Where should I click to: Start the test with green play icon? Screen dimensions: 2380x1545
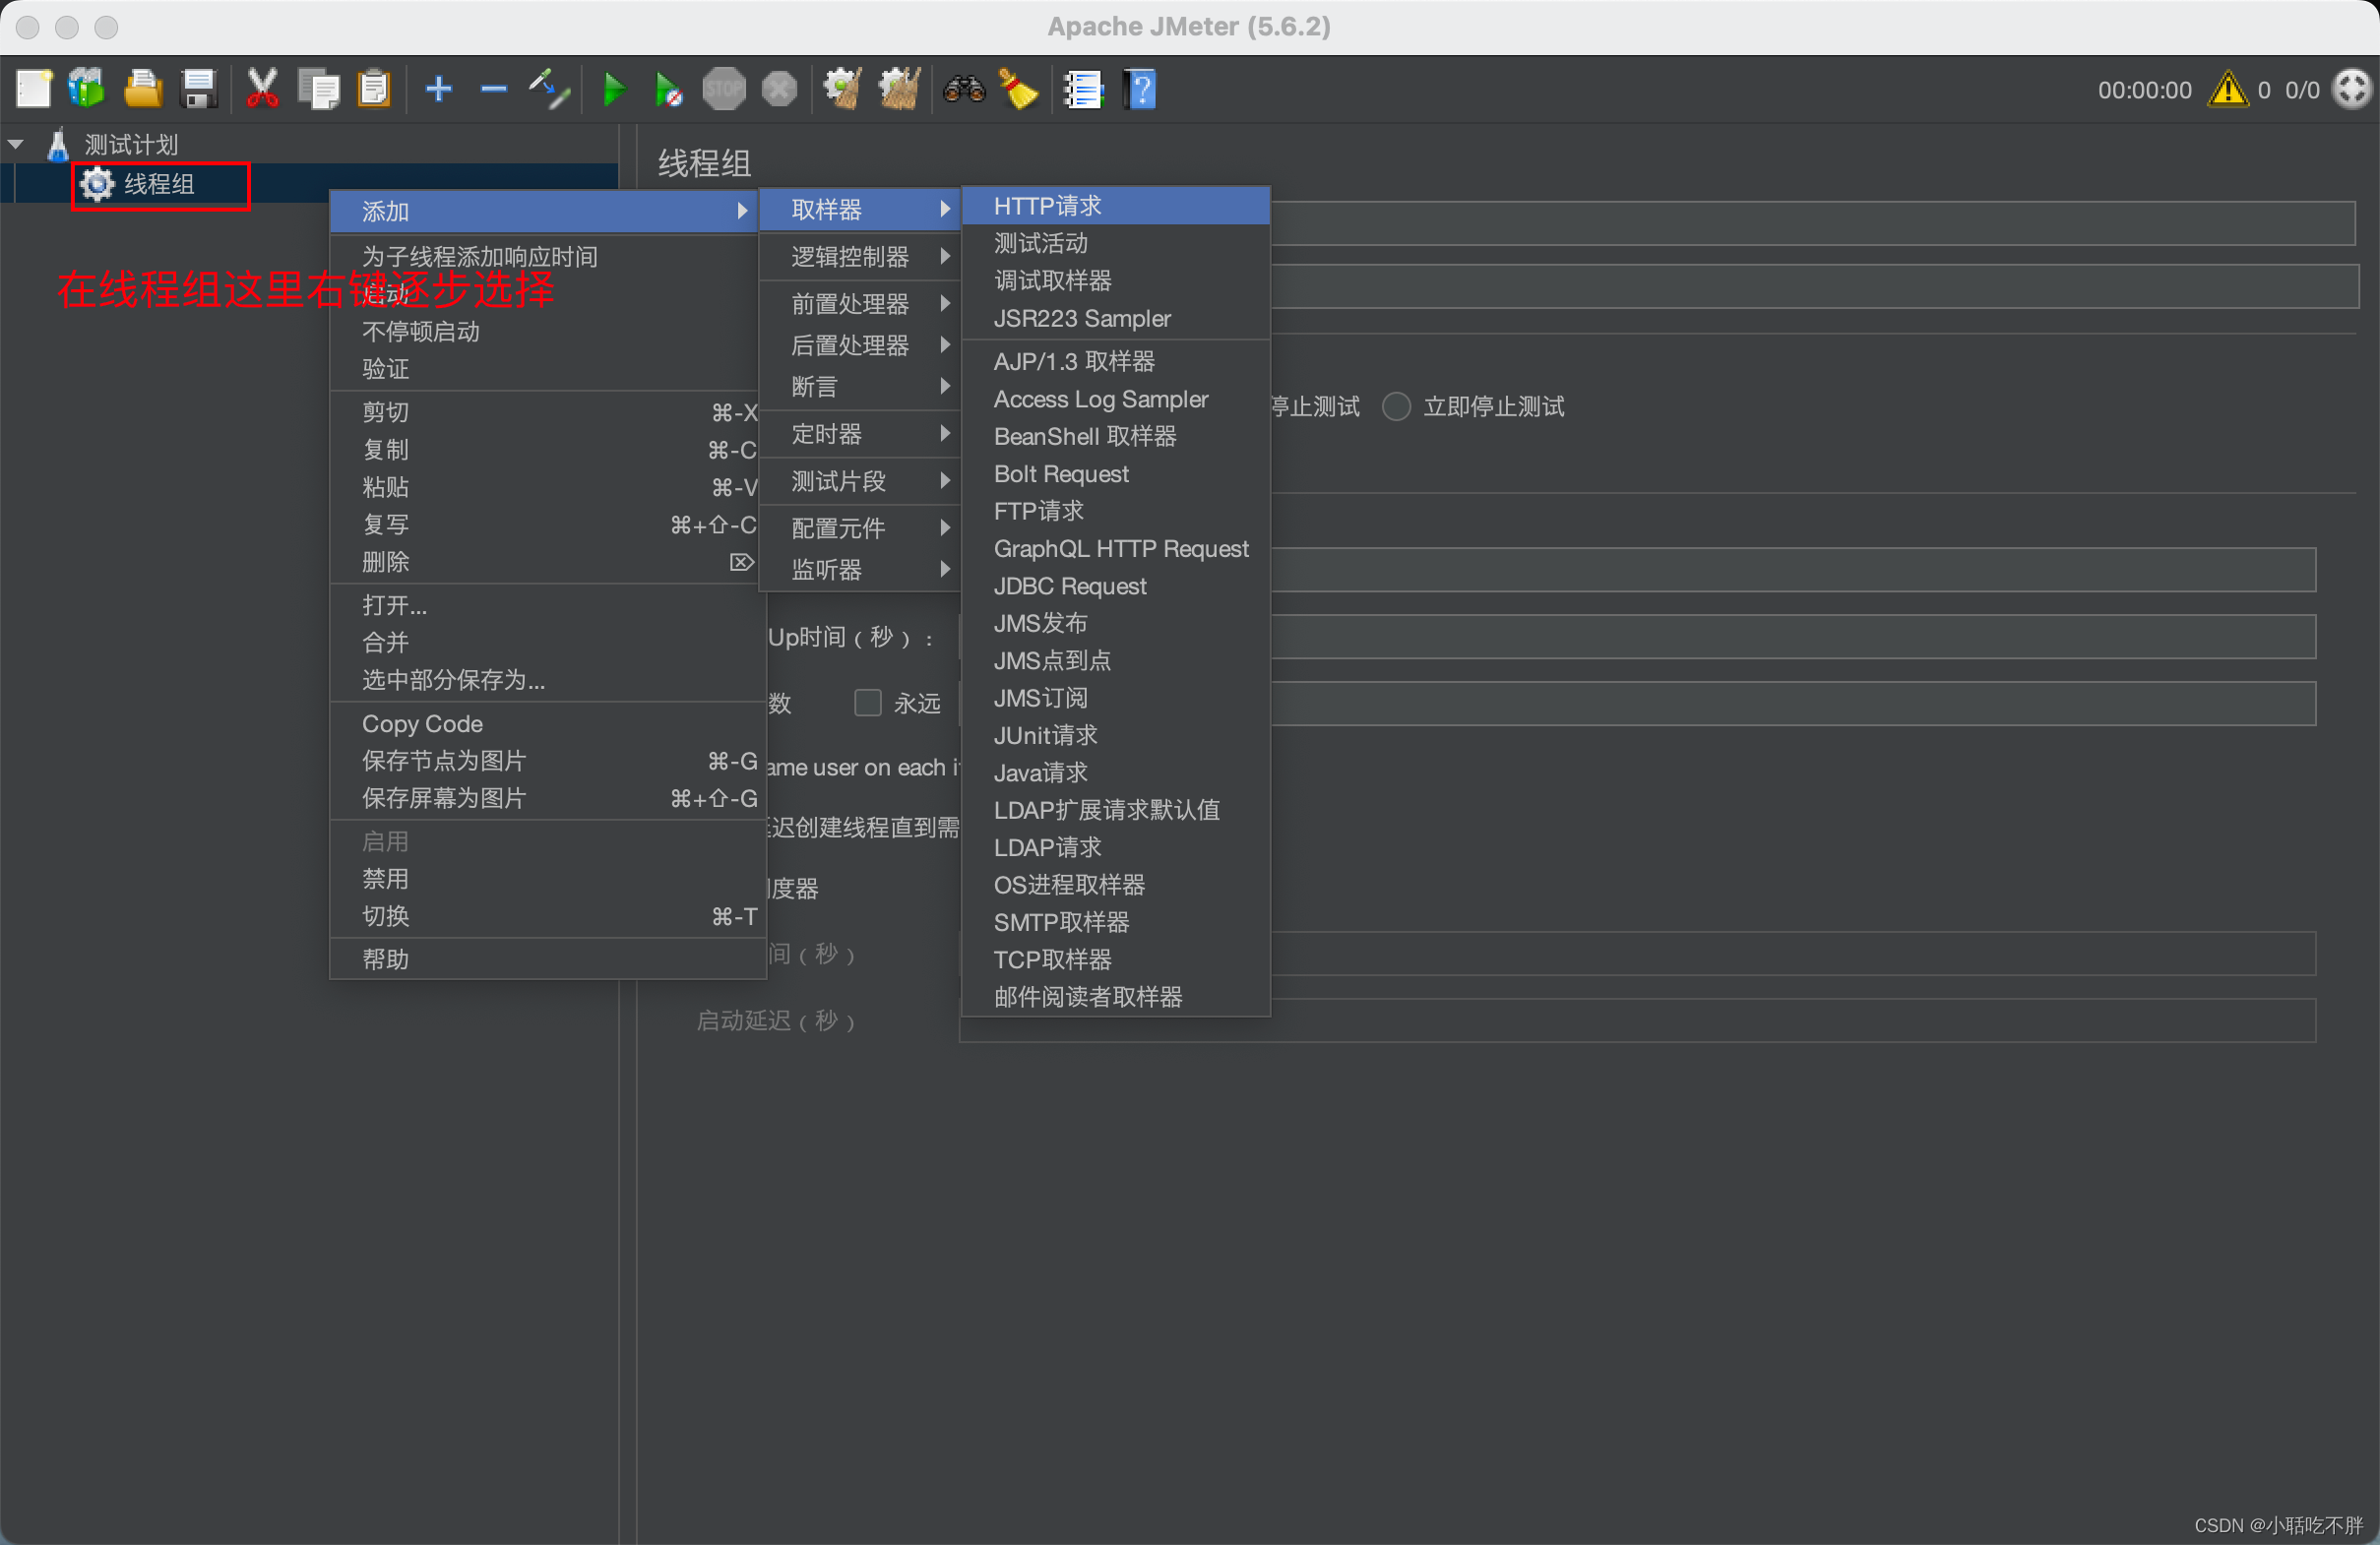click(614, 89)
